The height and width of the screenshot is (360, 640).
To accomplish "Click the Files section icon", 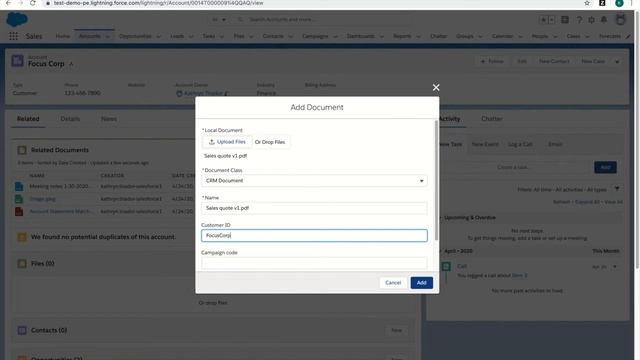I will (x=22, y=264).
